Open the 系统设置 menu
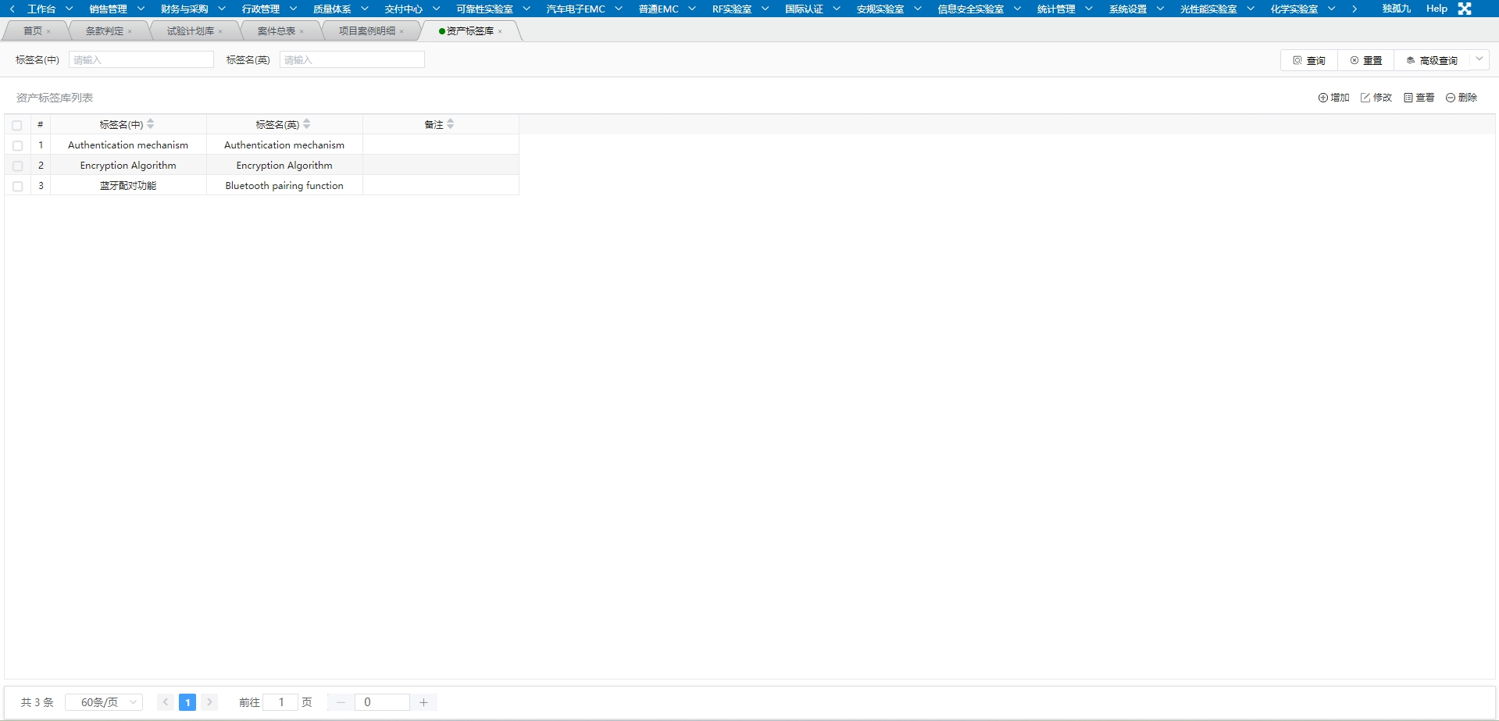Image resolution: width=1499 pixels, height=721 pixels. [x=1135, y=9]
